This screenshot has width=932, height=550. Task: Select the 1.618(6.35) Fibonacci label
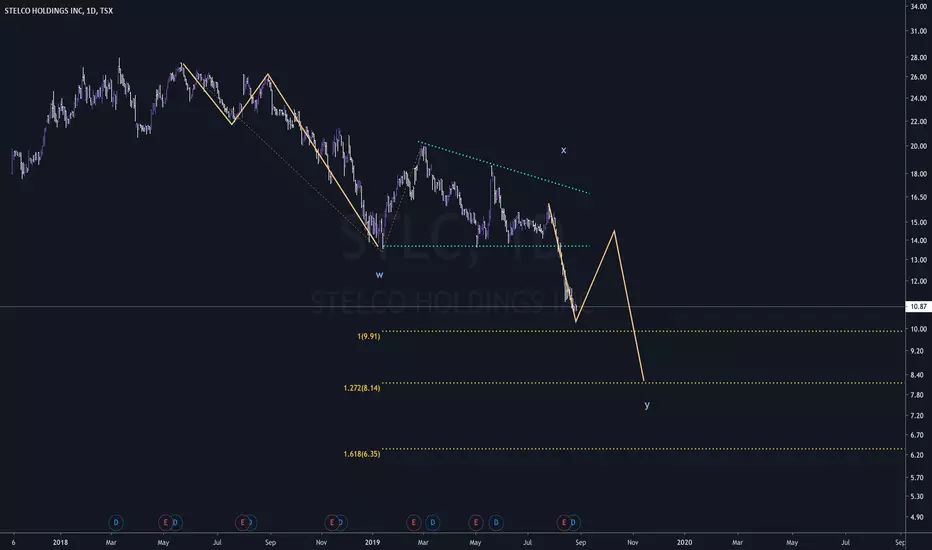click(361, 454)
